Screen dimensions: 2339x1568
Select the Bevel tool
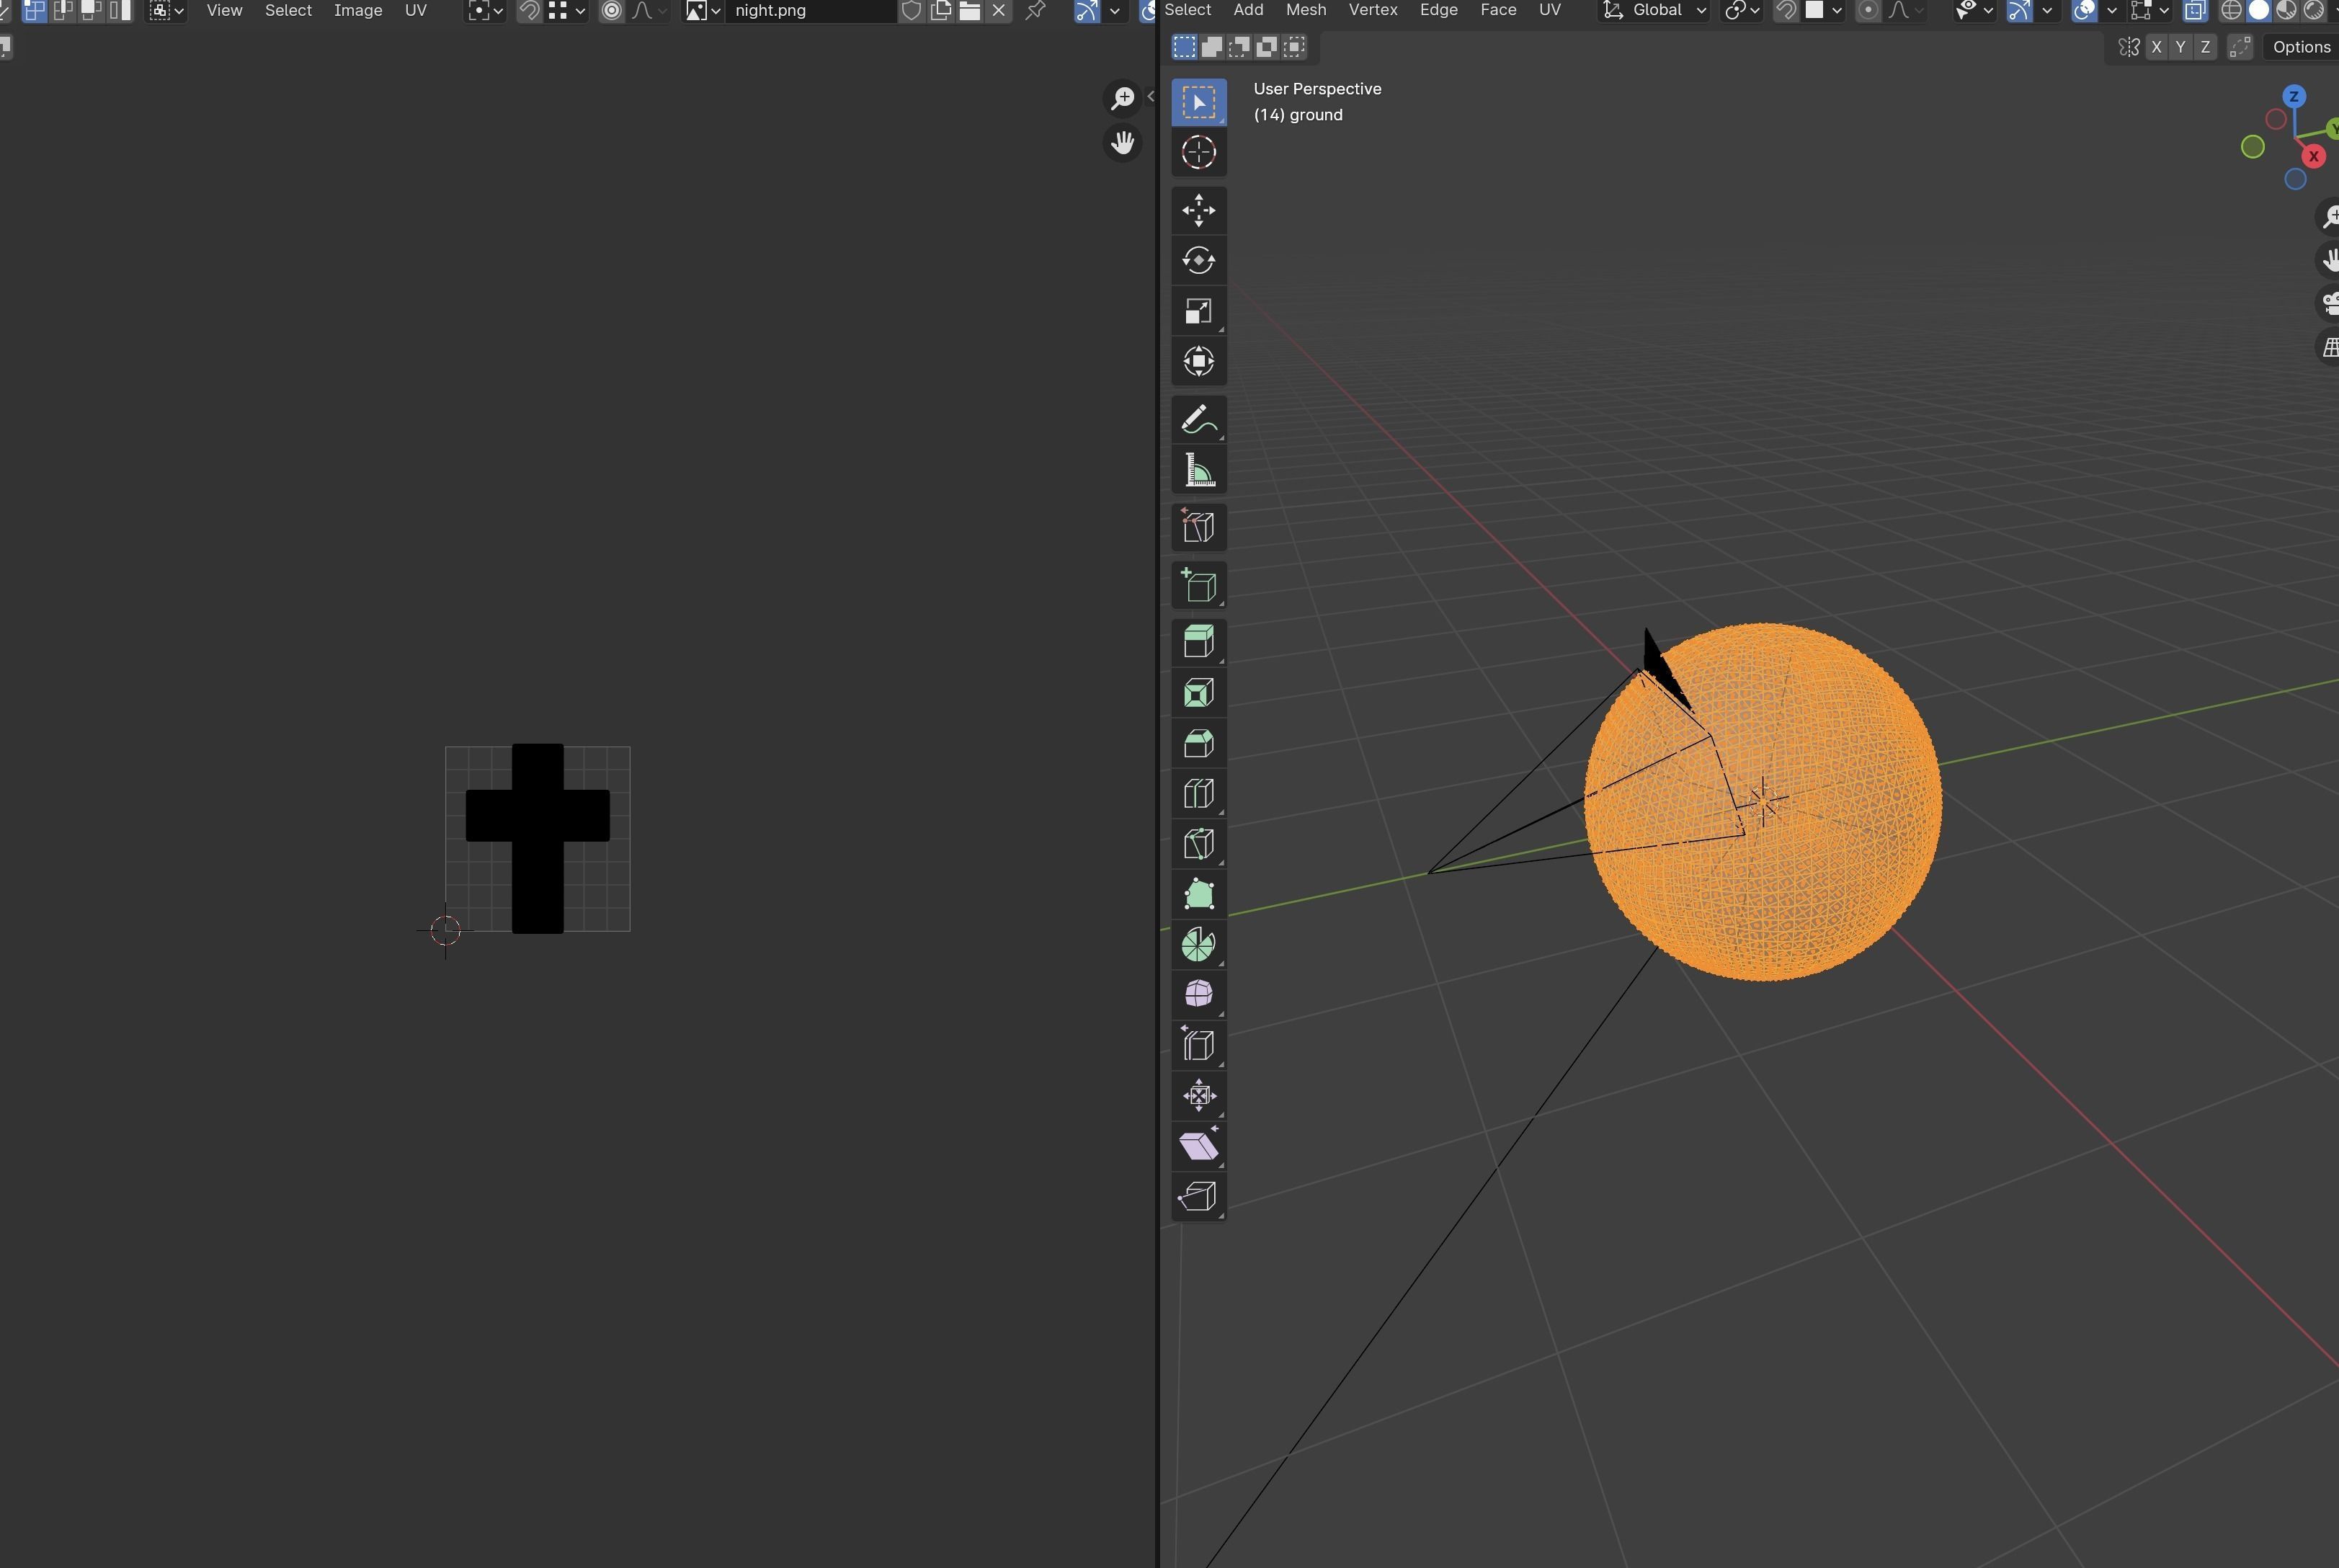[1198, 743]
